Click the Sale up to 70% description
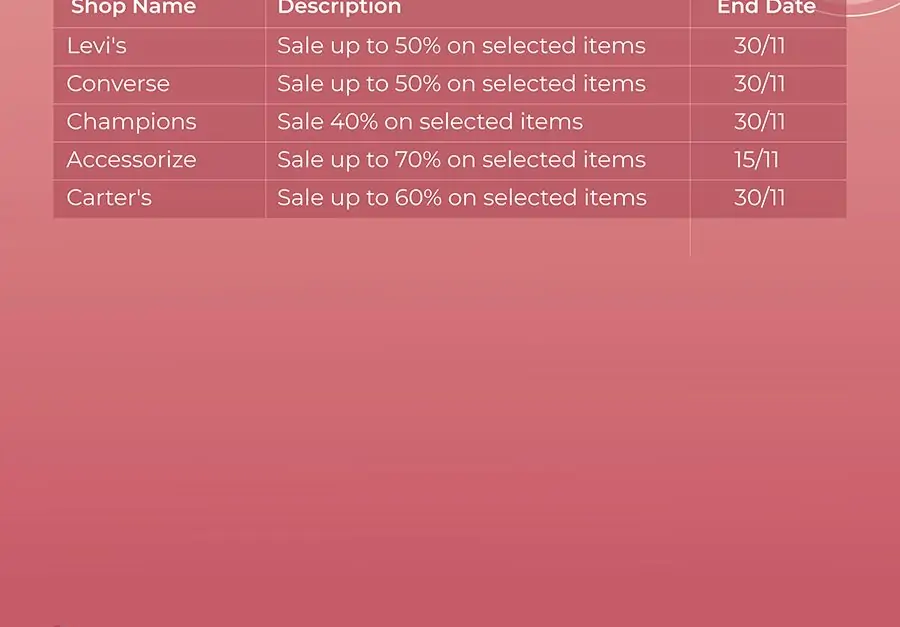Image resolution: width=900 pixels, height=627 pixels. coord(461,160)
